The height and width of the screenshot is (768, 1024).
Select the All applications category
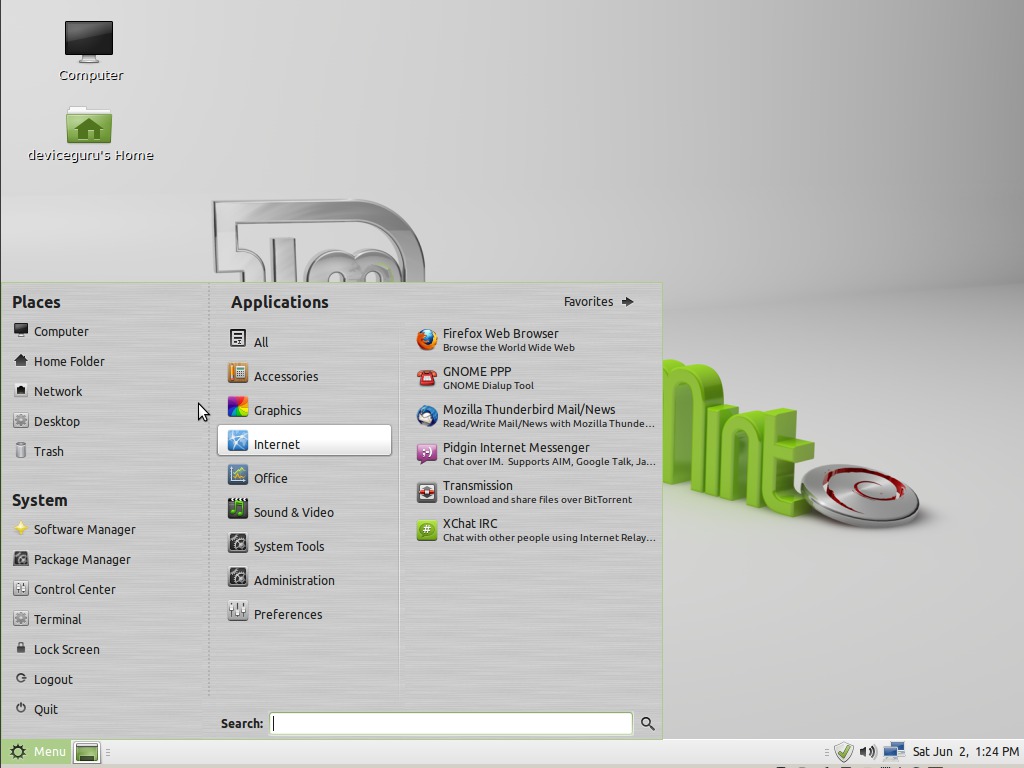pos(304,341)
